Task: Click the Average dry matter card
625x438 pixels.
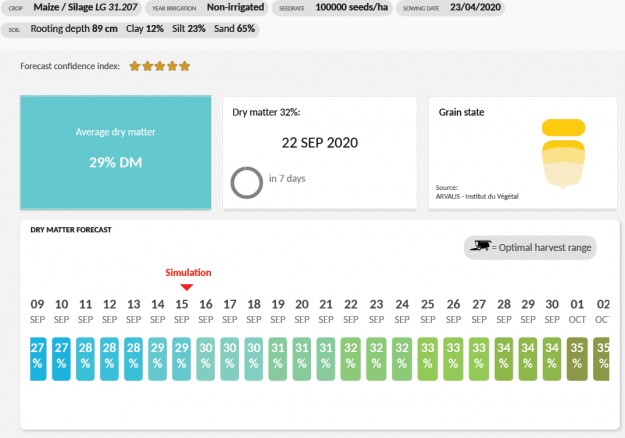Action: pyautogui.click(x=116, y=152)
